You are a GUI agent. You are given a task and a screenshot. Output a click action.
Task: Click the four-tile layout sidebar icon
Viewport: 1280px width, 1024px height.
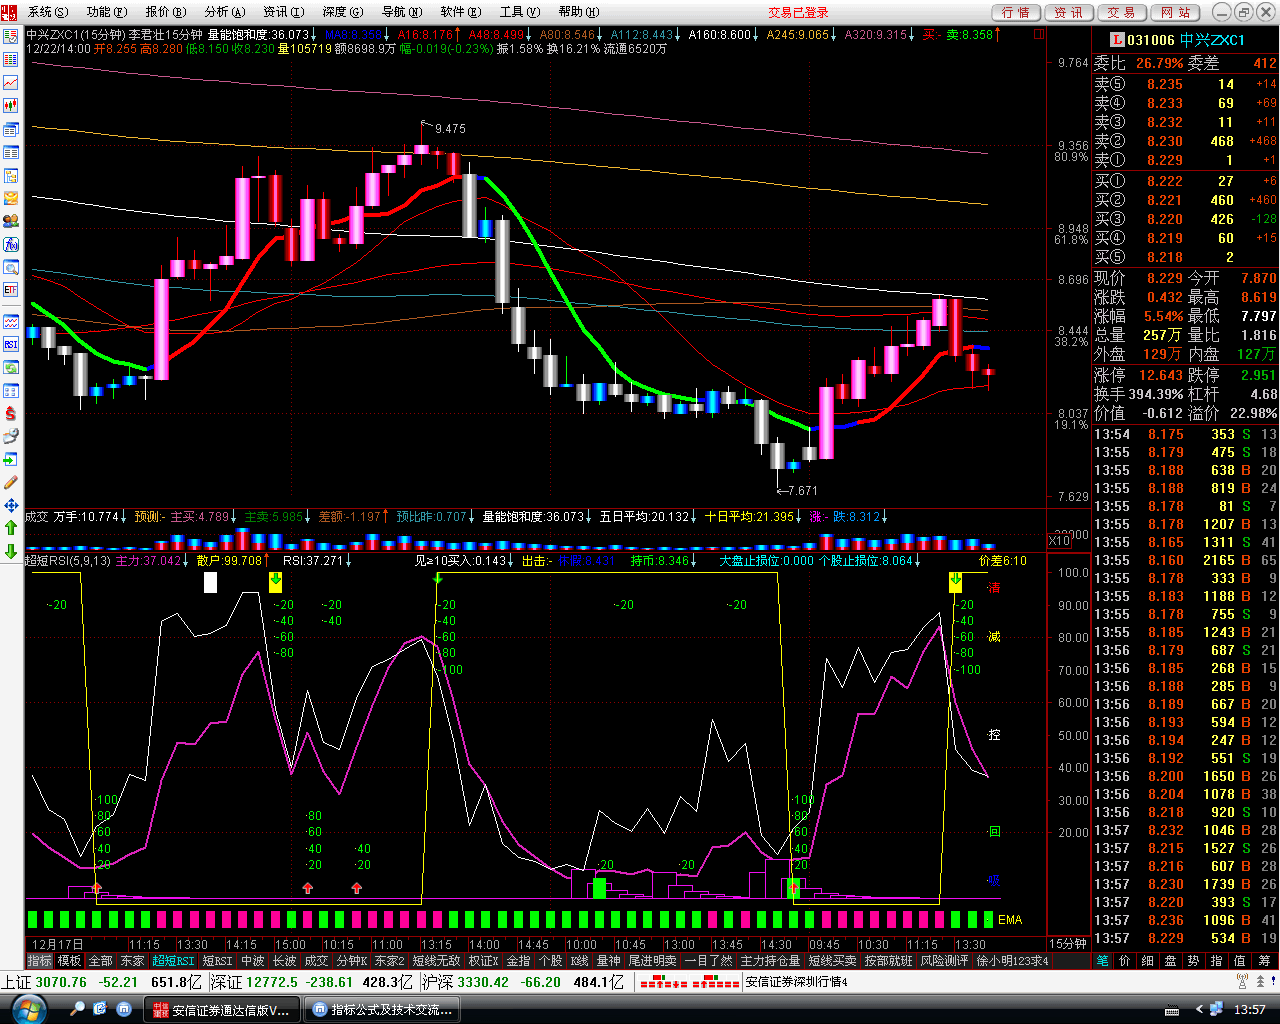11,392
